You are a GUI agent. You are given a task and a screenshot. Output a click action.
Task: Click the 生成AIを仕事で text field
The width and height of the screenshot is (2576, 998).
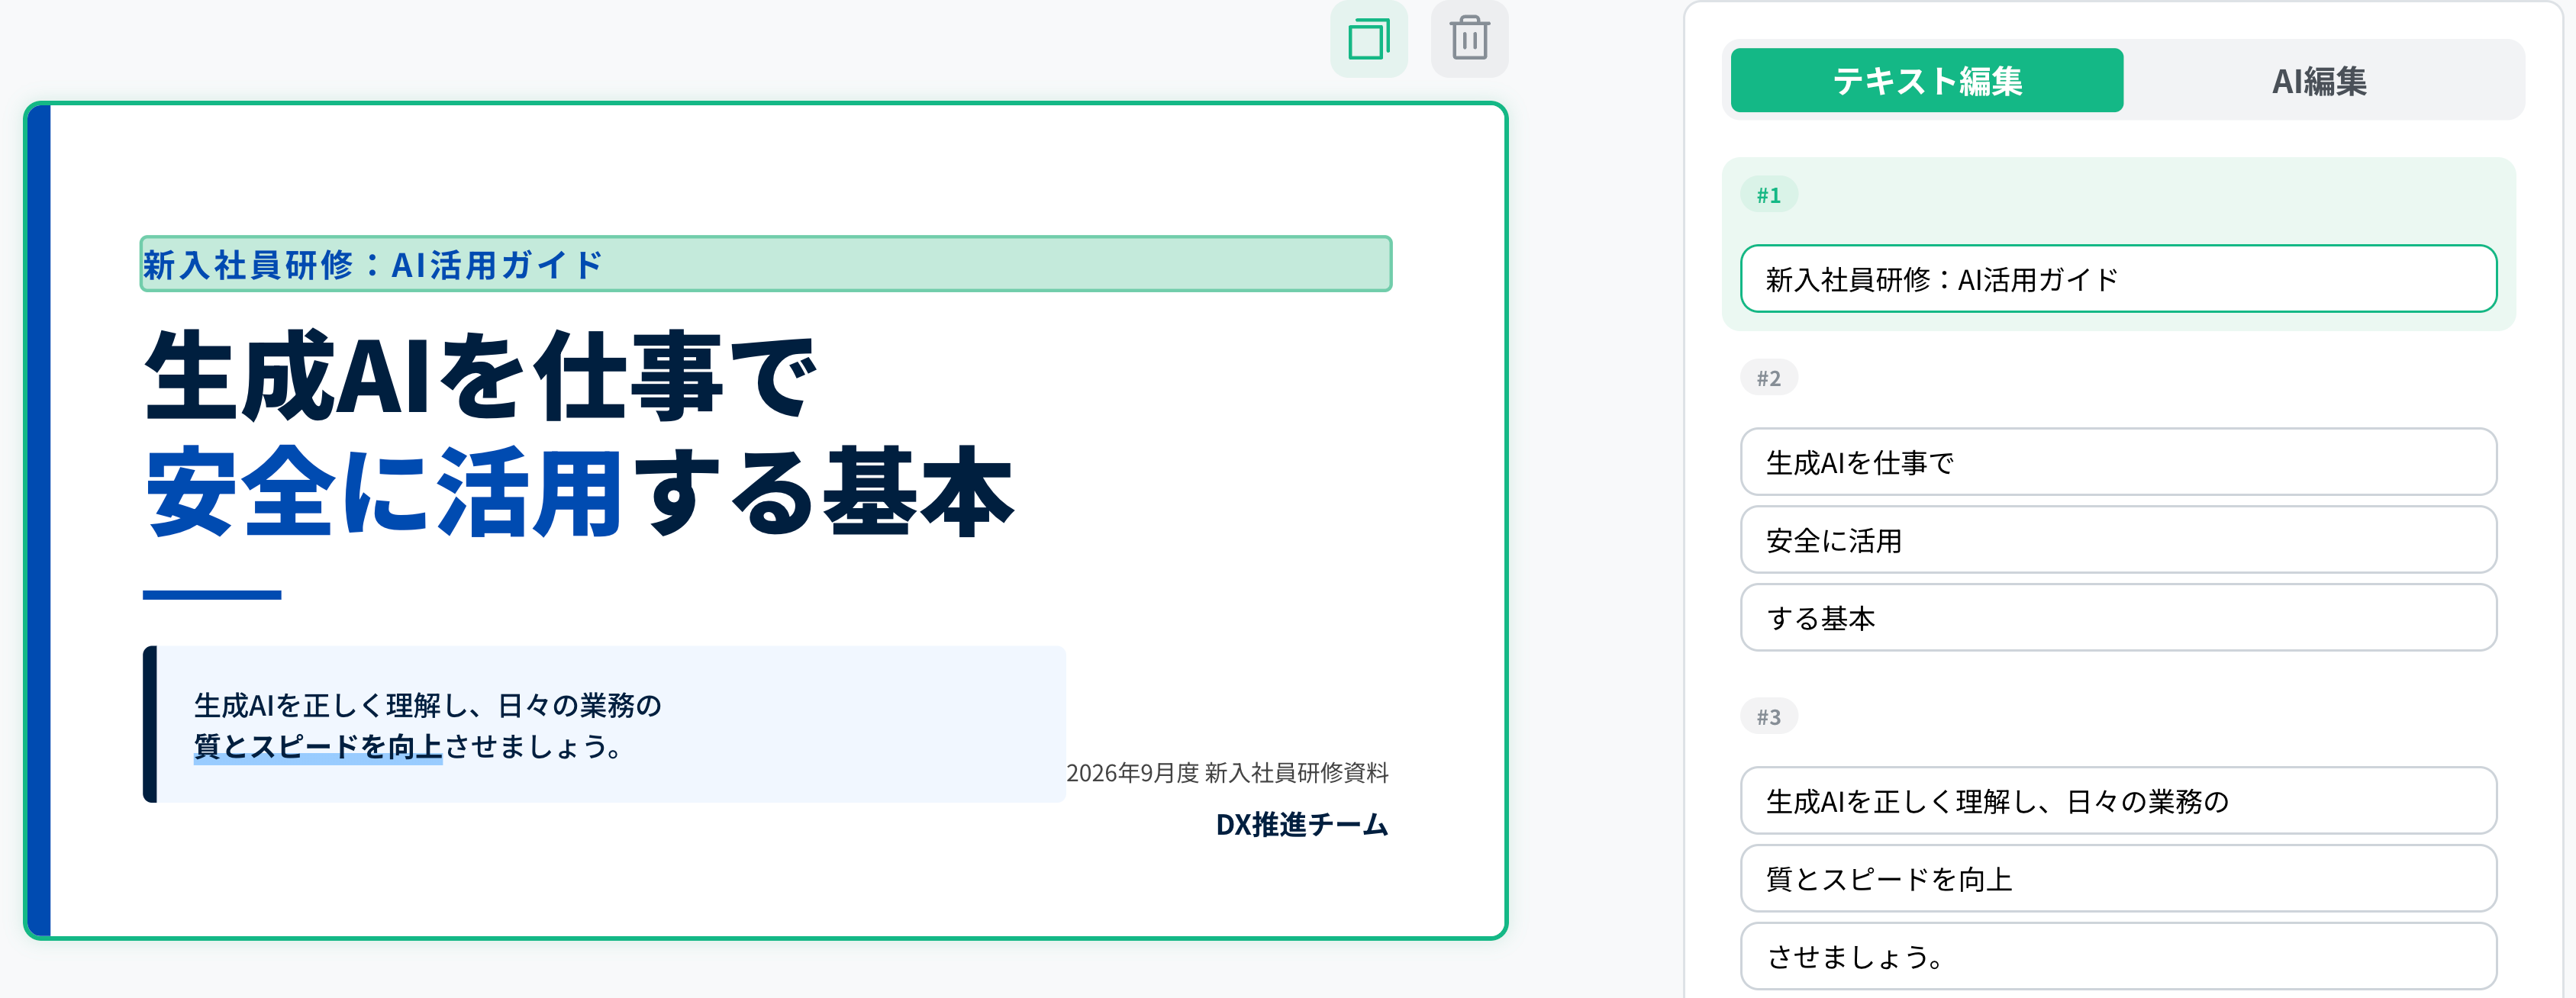coord(2118,462)
